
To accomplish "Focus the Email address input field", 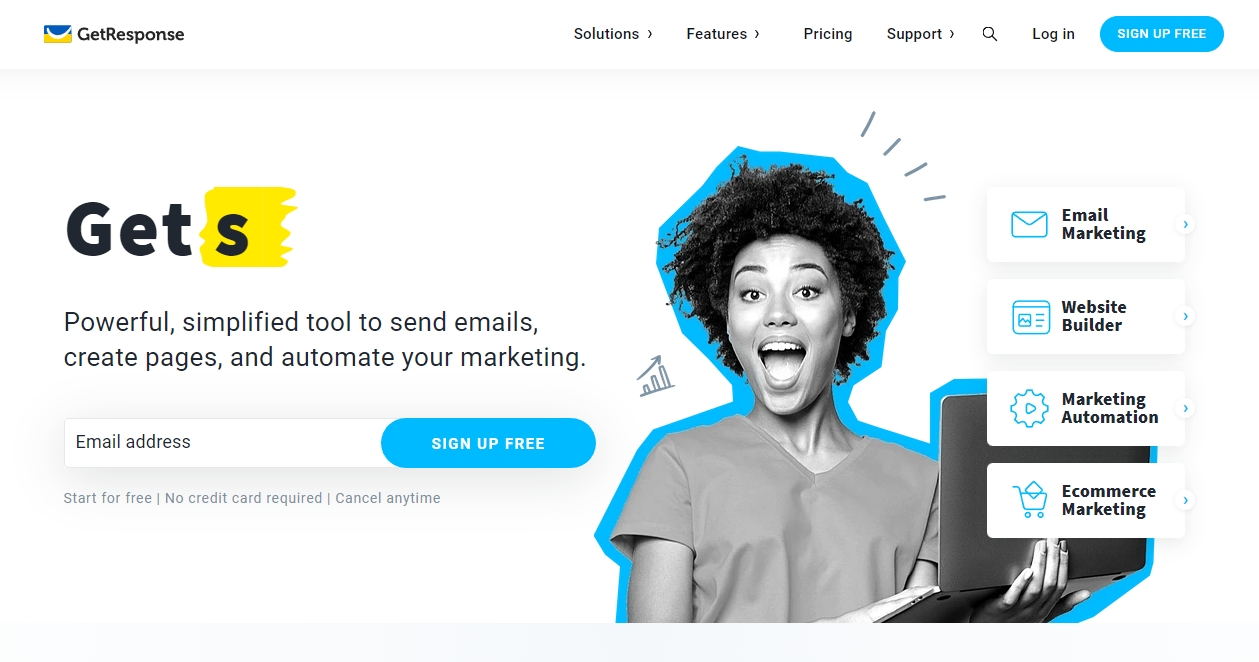I will [223, 443].
